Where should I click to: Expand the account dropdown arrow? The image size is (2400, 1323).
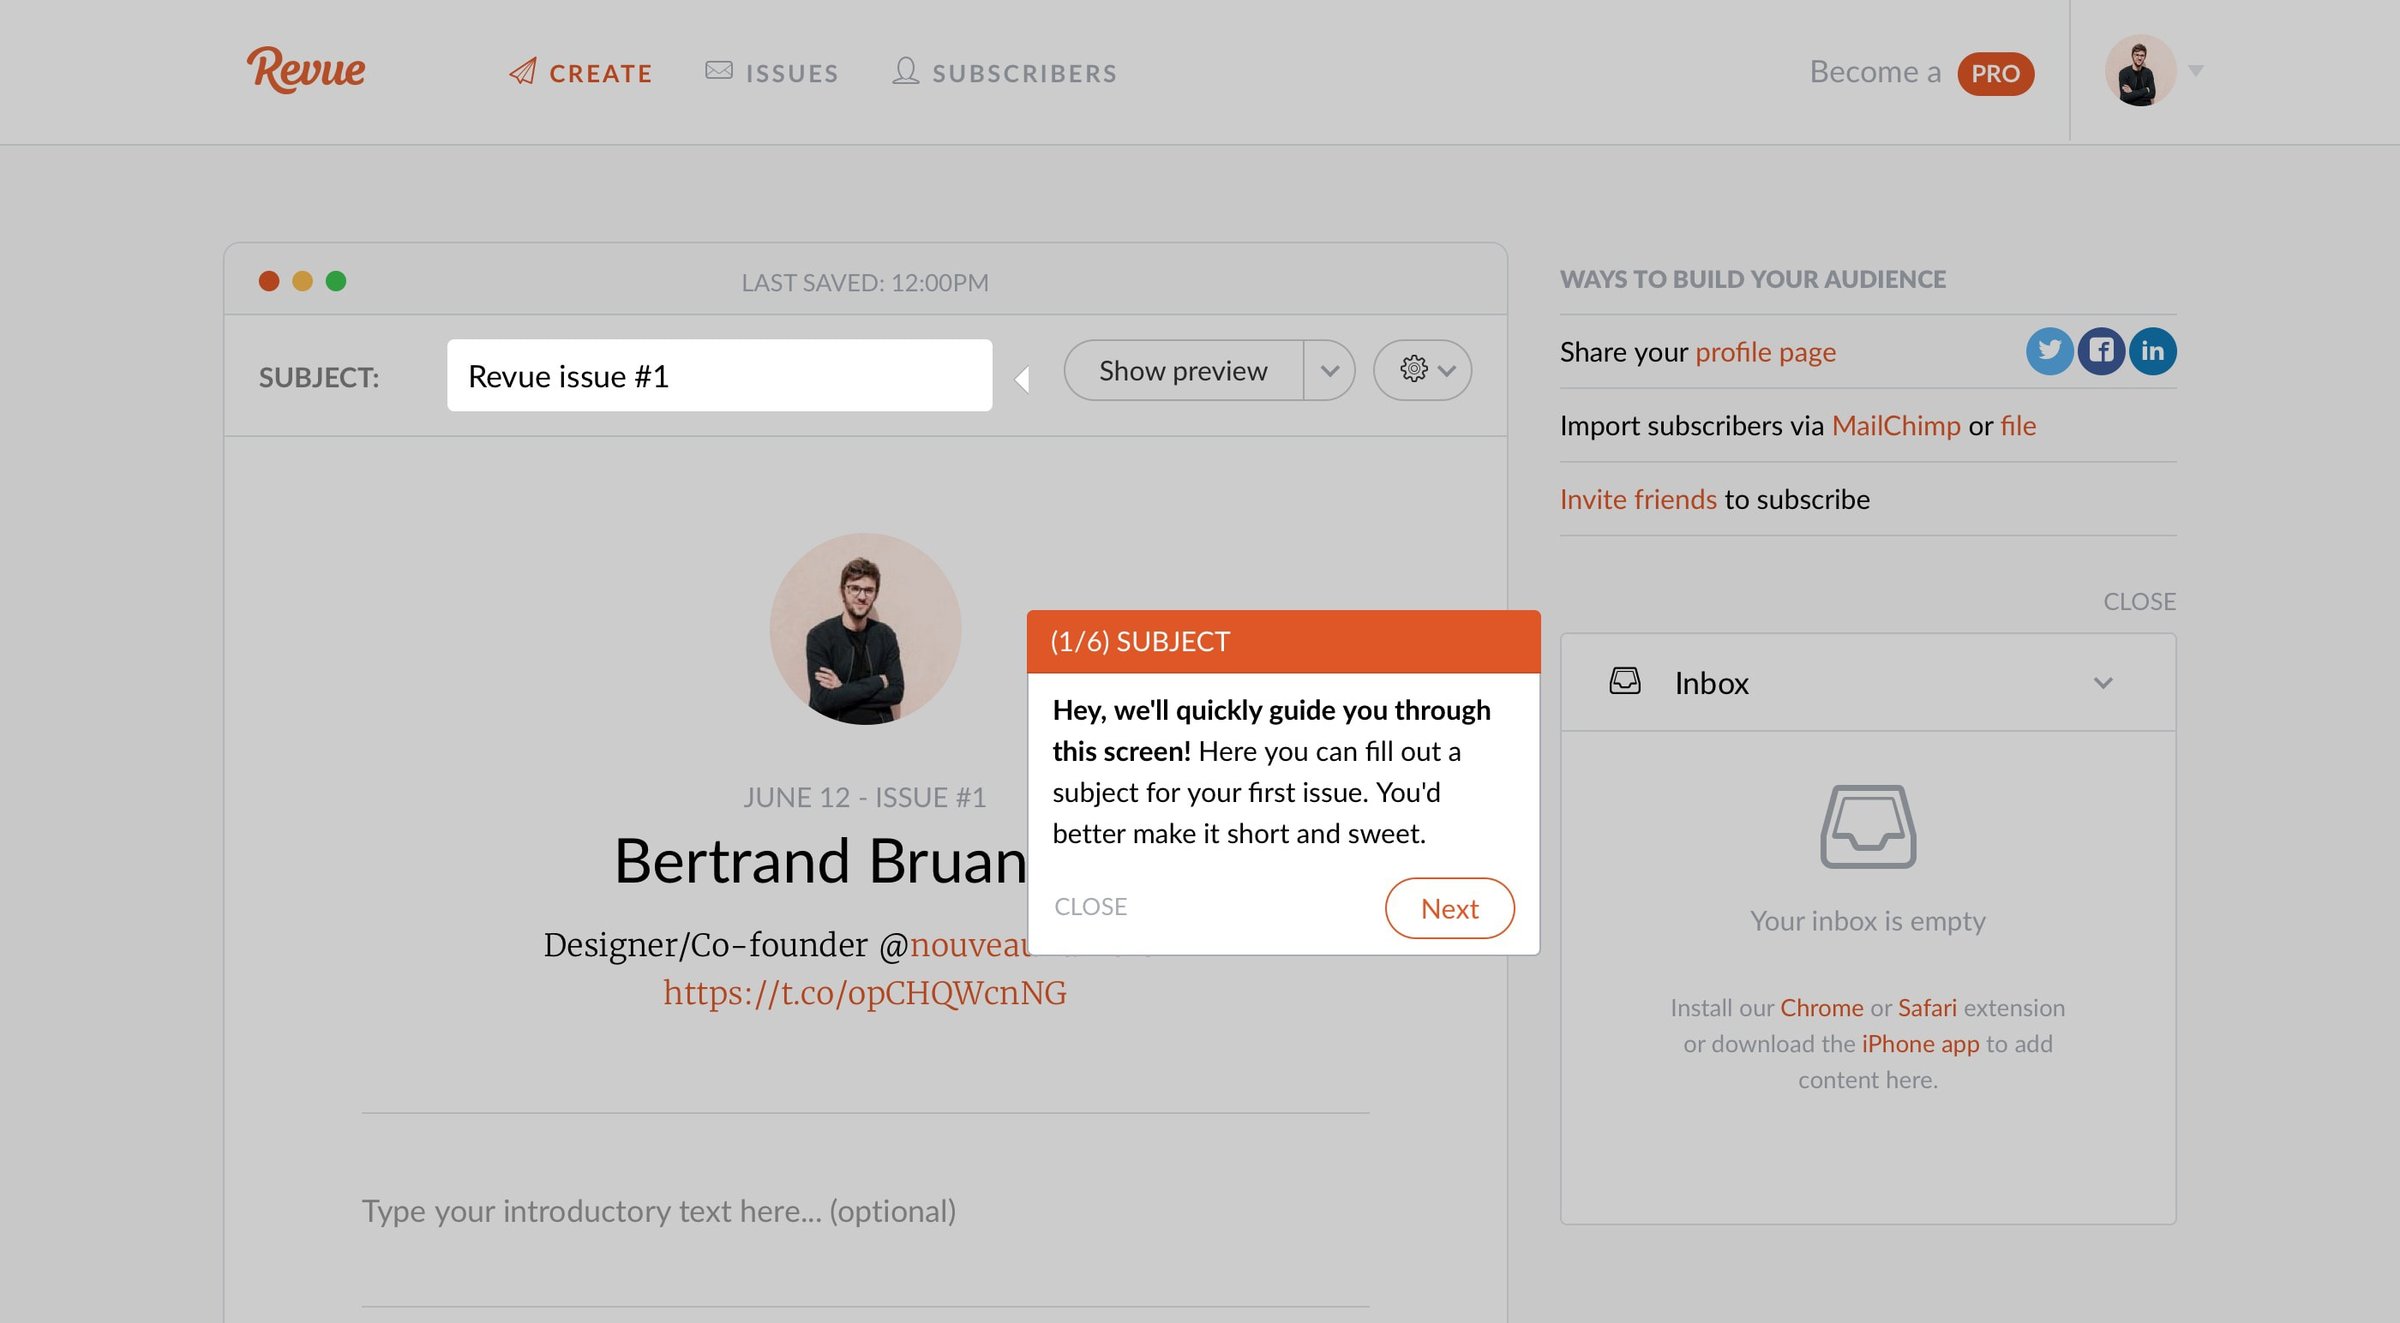(2196, 70)
